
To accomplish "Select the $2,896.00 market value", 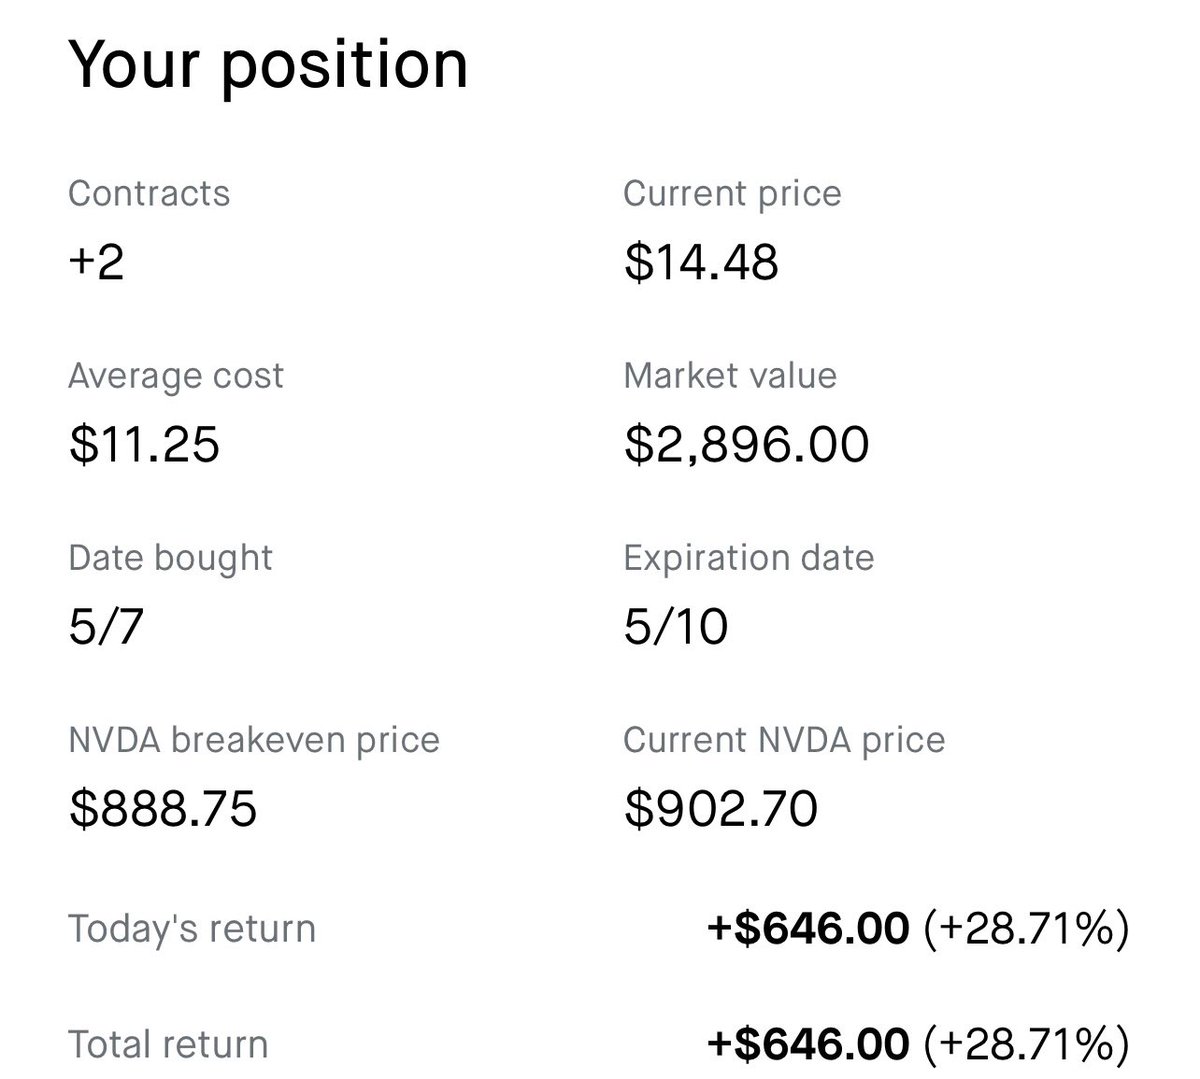I will [x=747, y=445].
